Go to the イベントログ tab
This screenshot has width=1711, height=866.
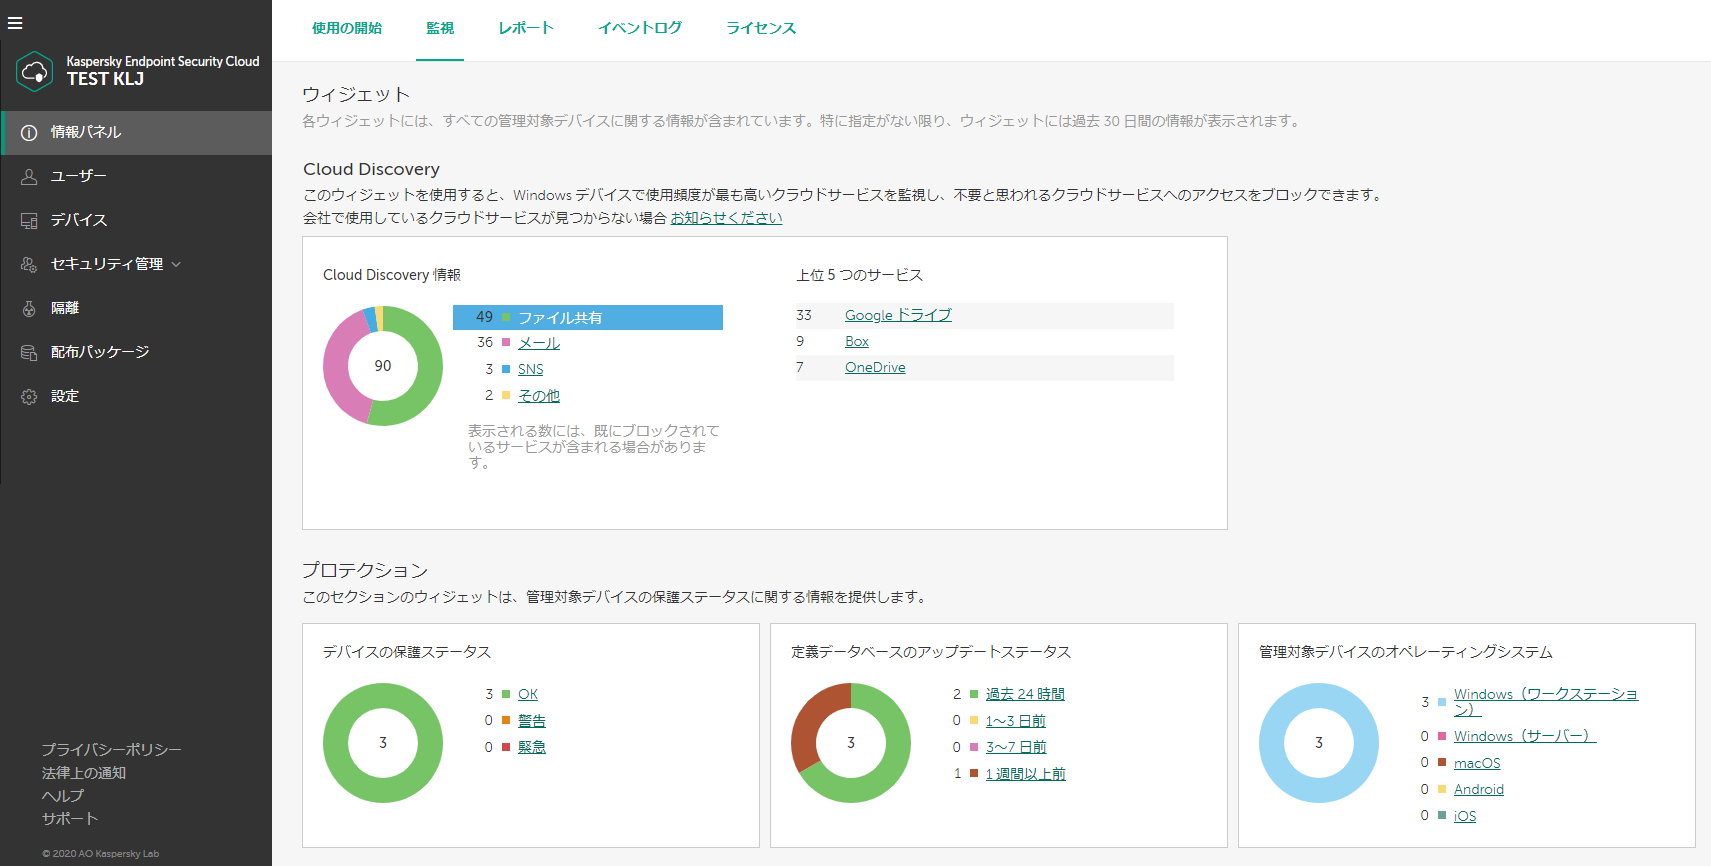coord(640,28)
